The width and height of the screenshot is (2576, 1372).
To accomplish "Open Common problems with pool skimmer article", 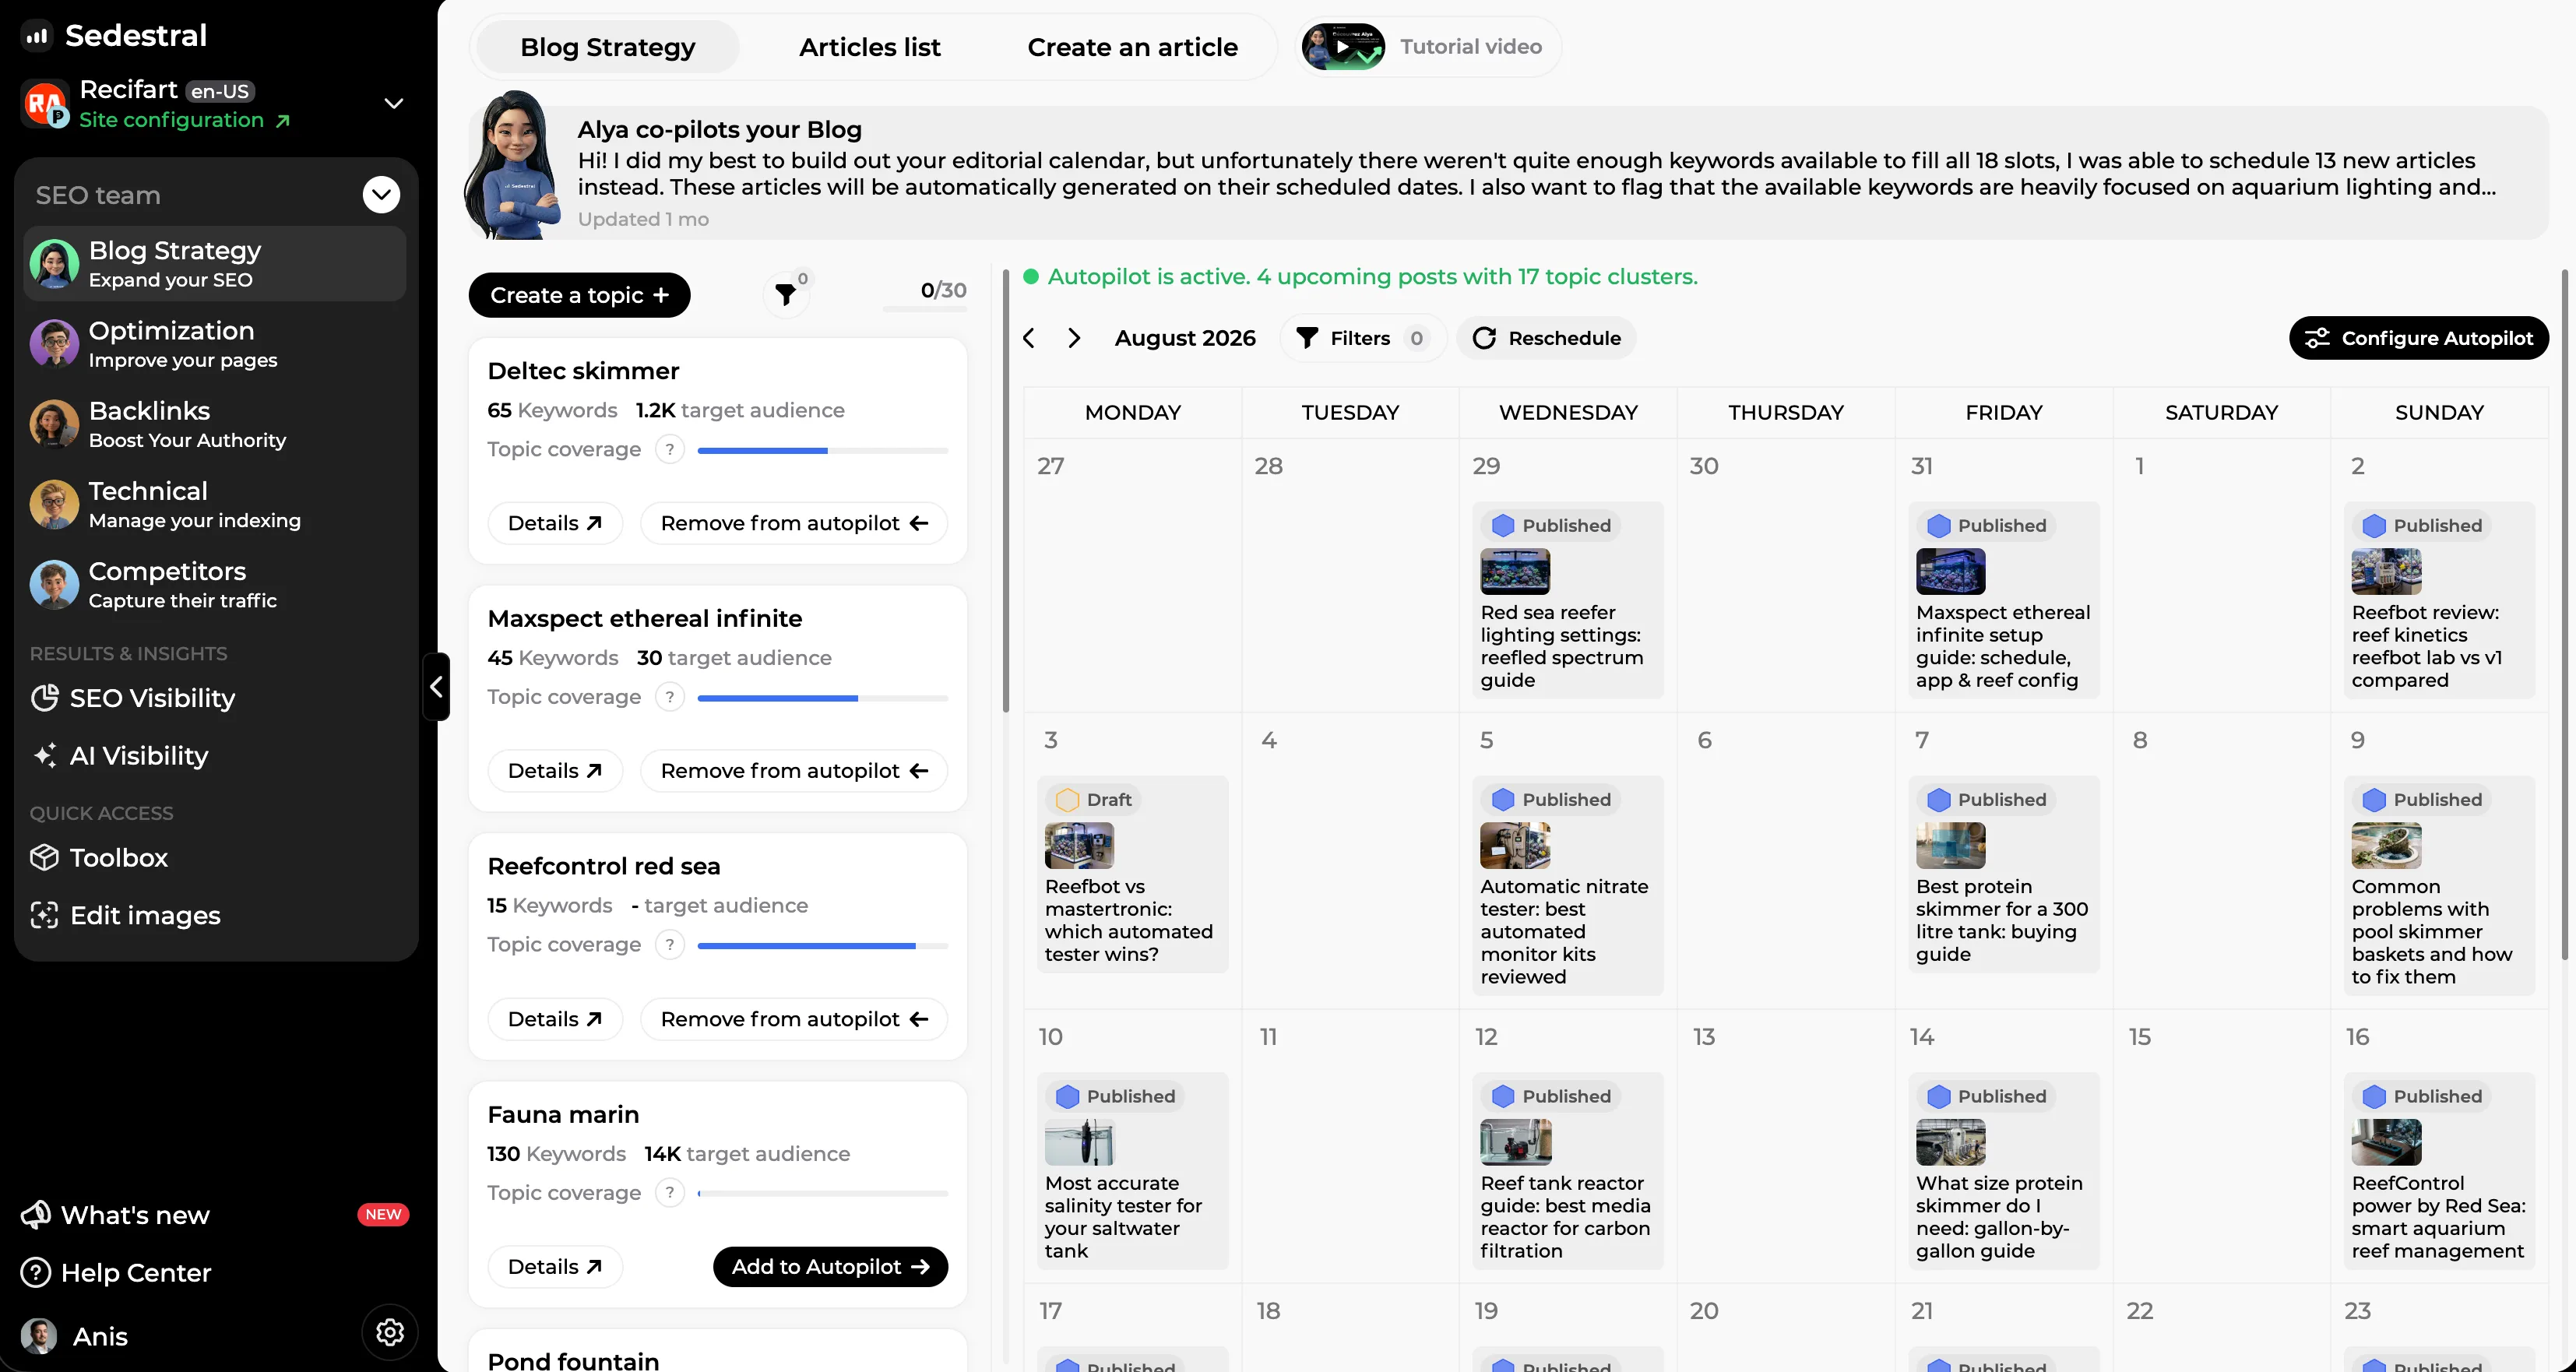I will pyautogui.click(x=2439, y=886).
